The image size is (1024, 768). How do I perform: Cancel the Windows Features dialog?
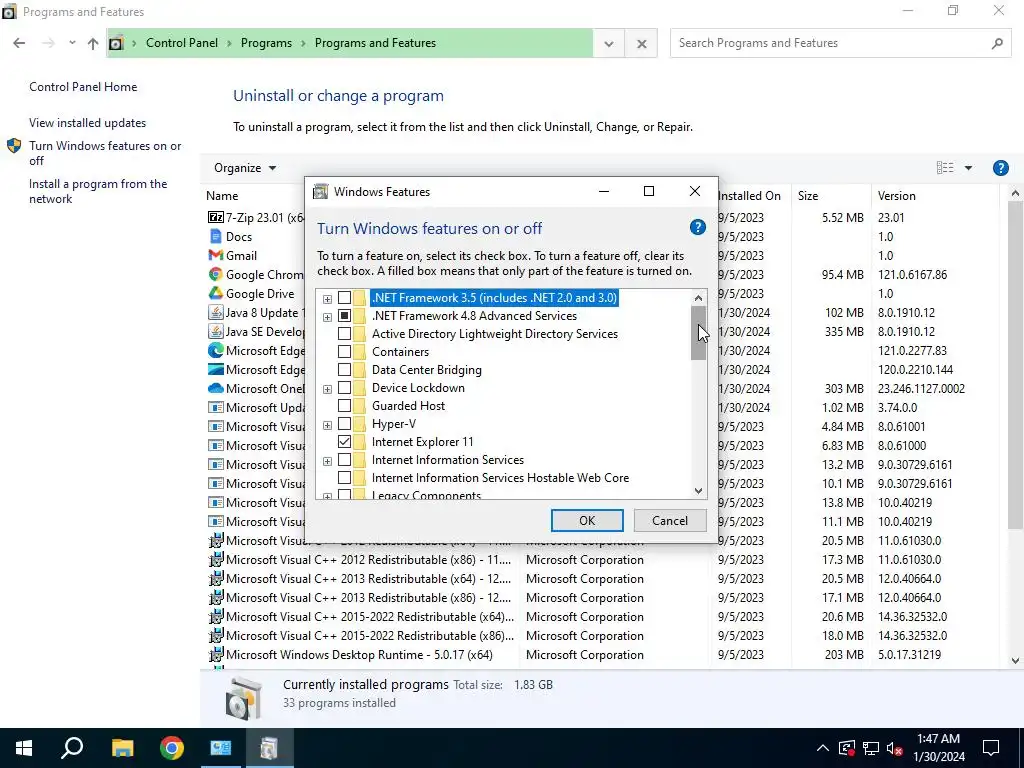pyautogui.click(x=669, y=520)
